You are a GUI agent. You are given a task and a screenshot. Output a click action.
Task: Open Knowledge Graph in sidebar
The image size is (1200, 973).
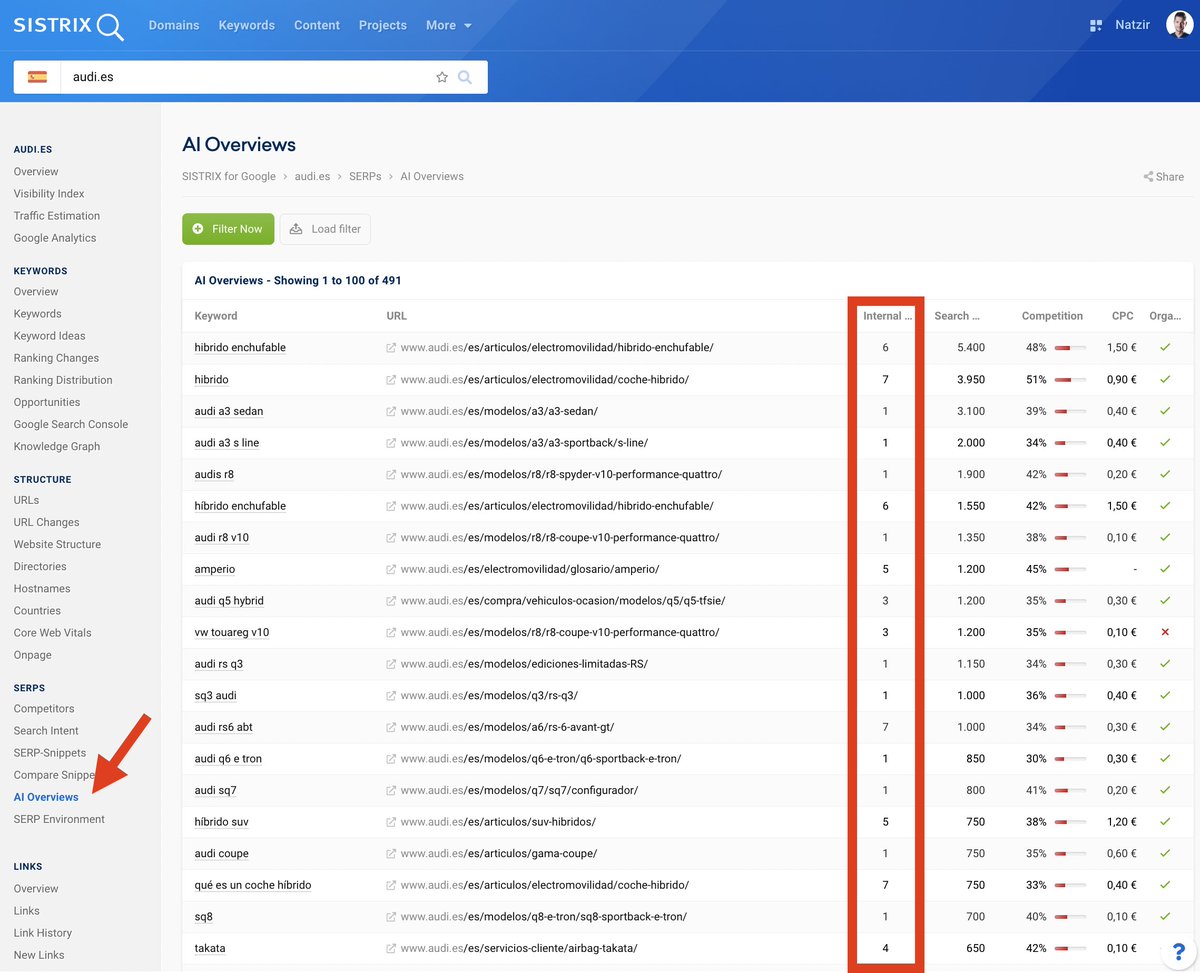(x=57, y=447)
